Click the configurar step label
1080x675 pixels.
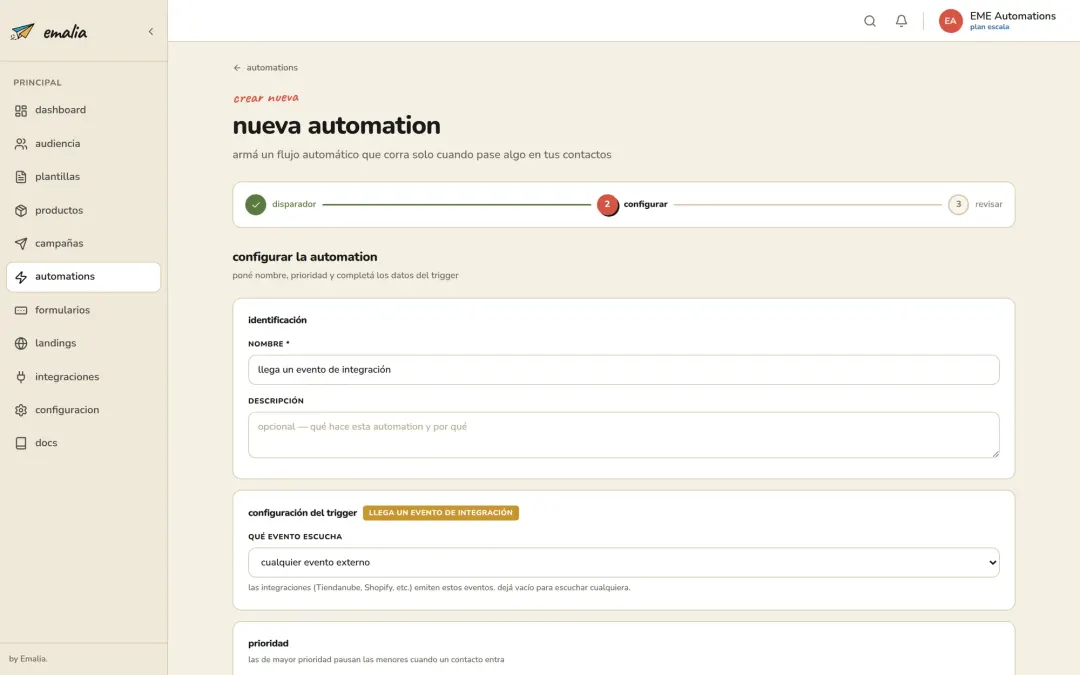(645, 205)
